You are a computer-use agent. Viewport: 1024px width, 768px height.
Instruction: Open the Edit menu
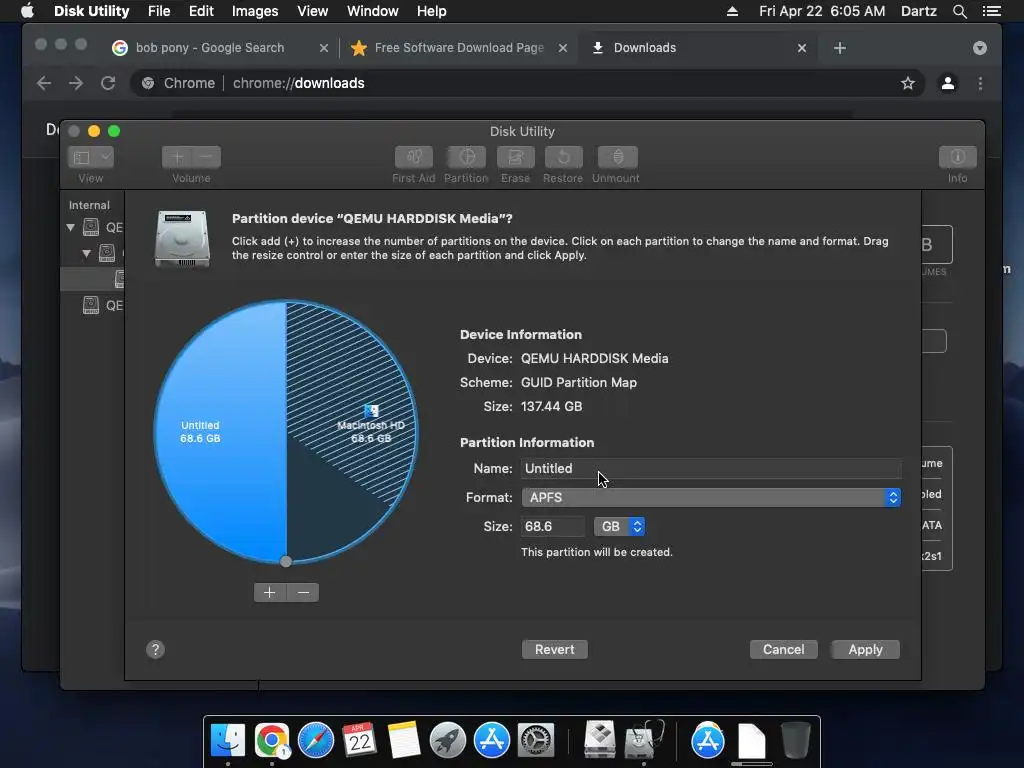201,11
